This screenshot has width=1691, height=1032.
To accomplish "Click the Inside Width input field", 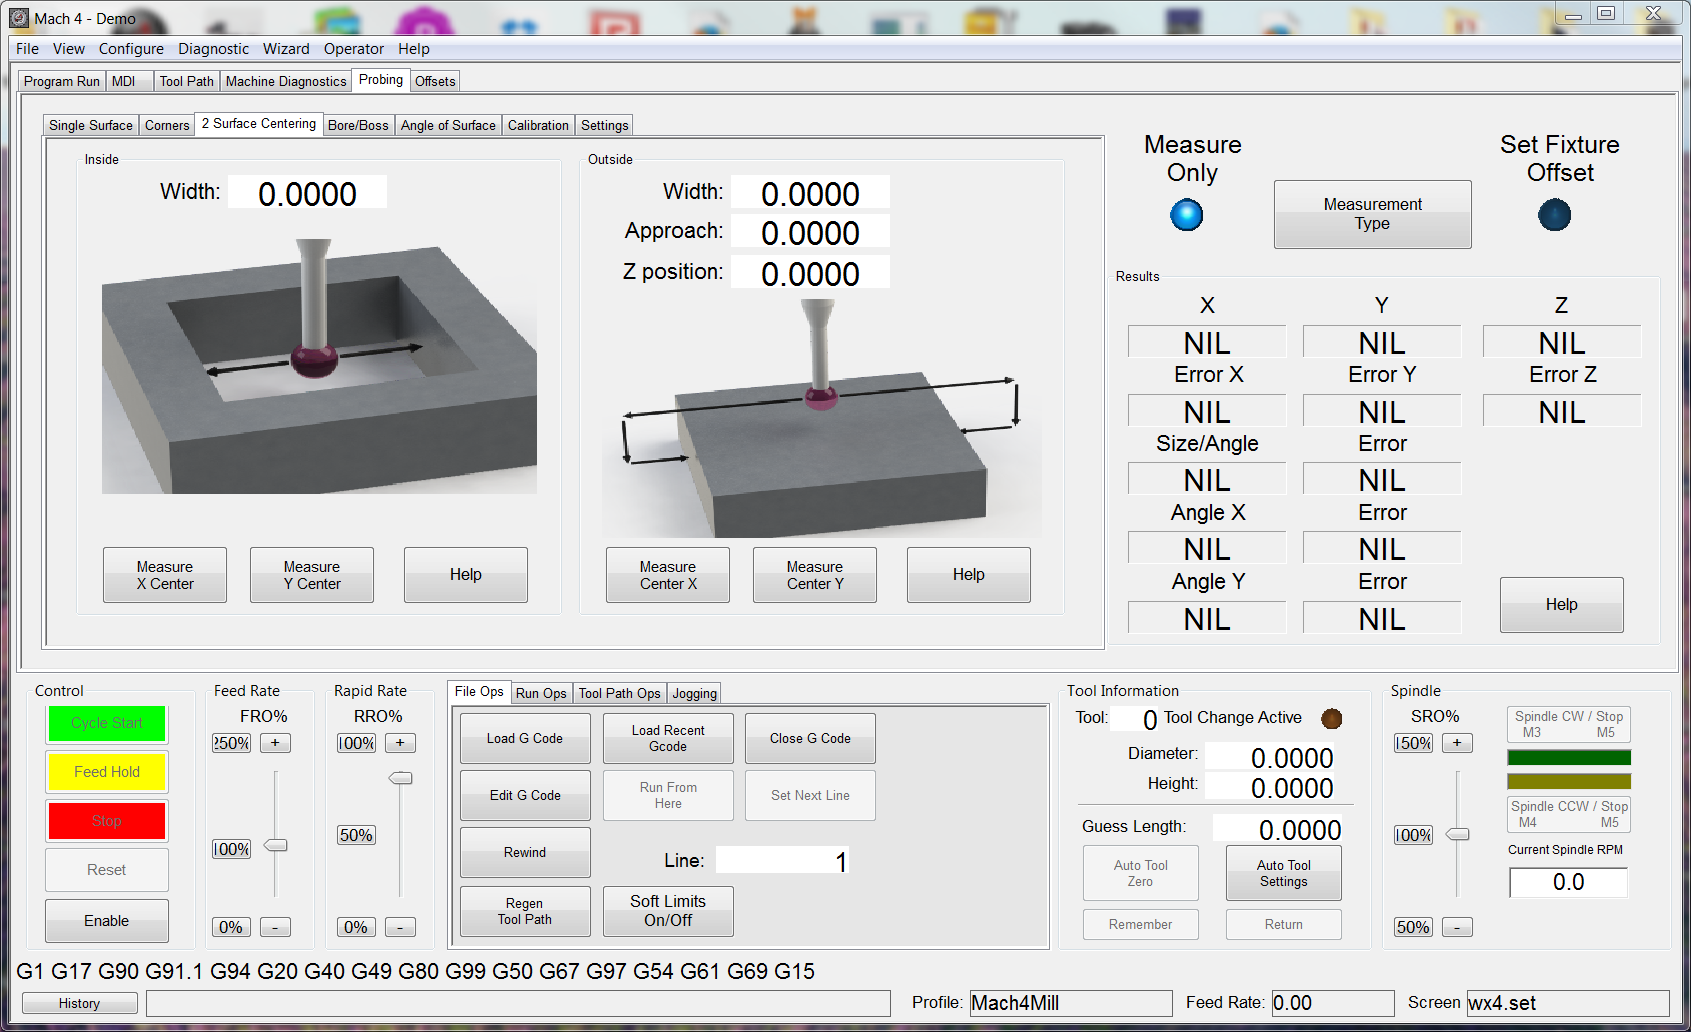I will pyautogui.click(x=307, y=192).
